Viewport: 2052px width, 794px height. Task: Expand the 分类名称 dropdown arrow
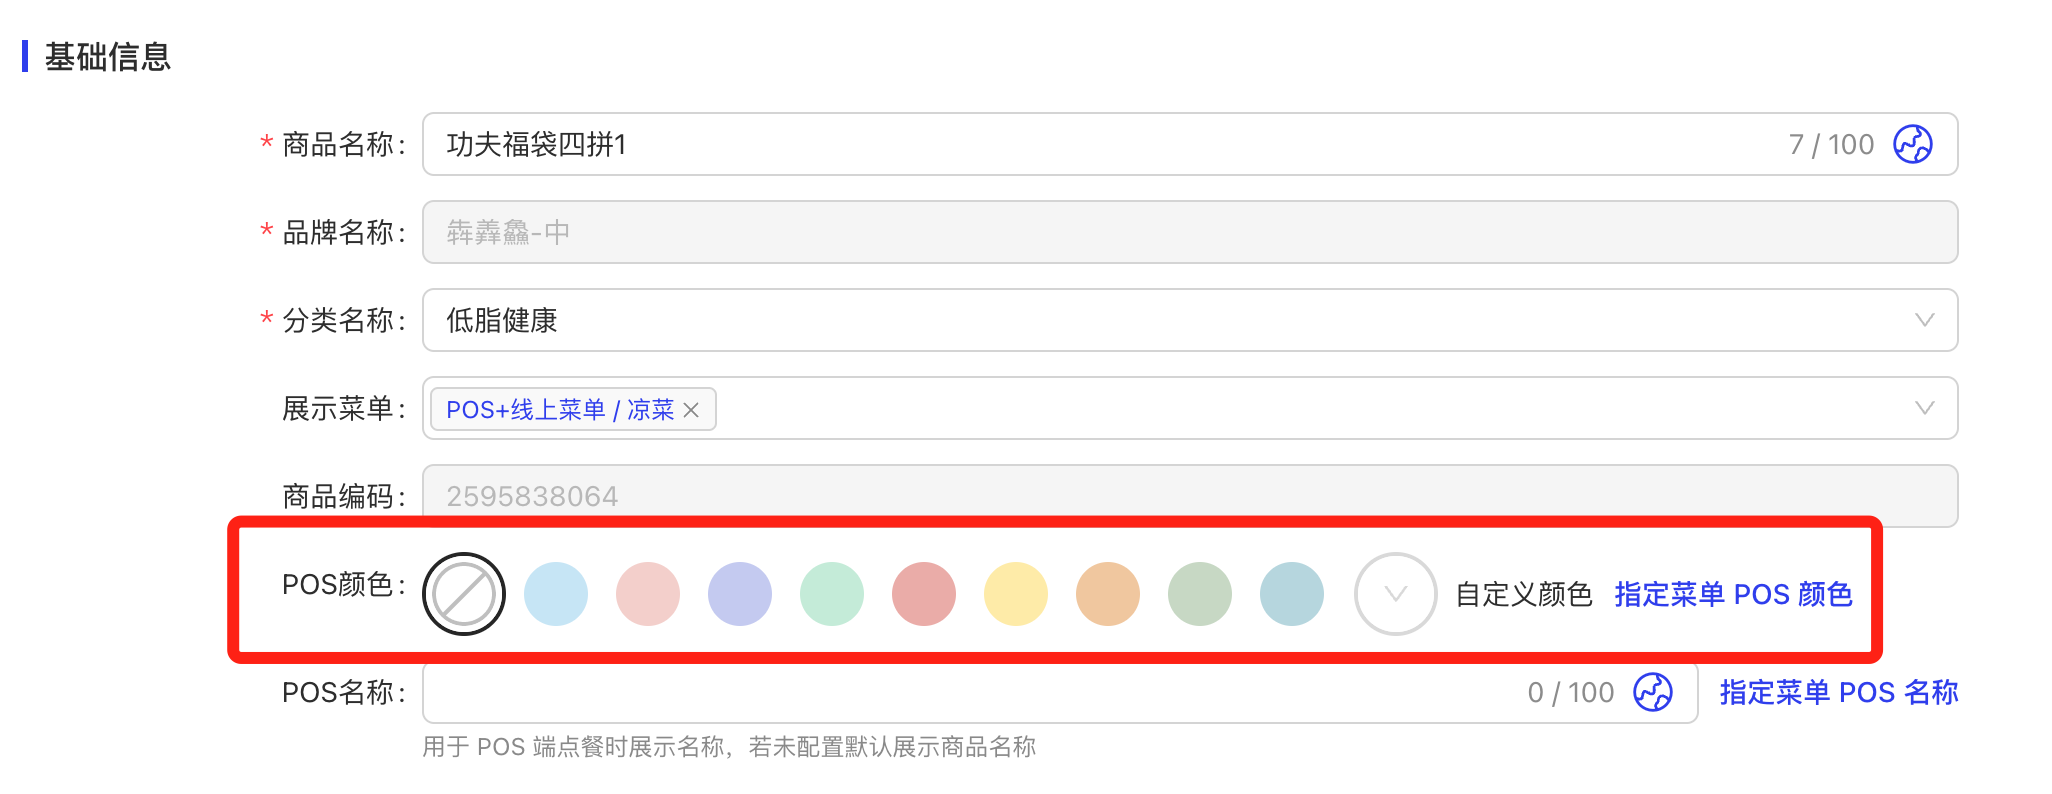[x=1924, y=320]
